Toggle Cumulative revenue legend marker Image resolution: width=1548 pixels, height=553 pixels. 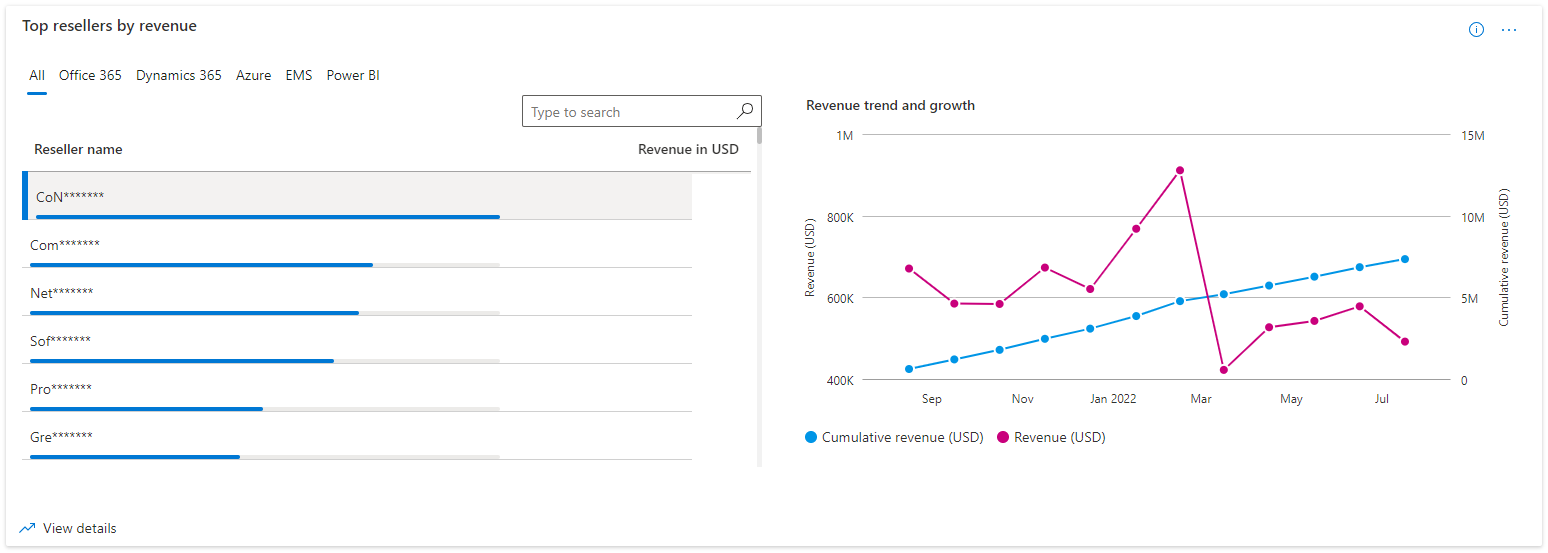click(x=811, y=437)
